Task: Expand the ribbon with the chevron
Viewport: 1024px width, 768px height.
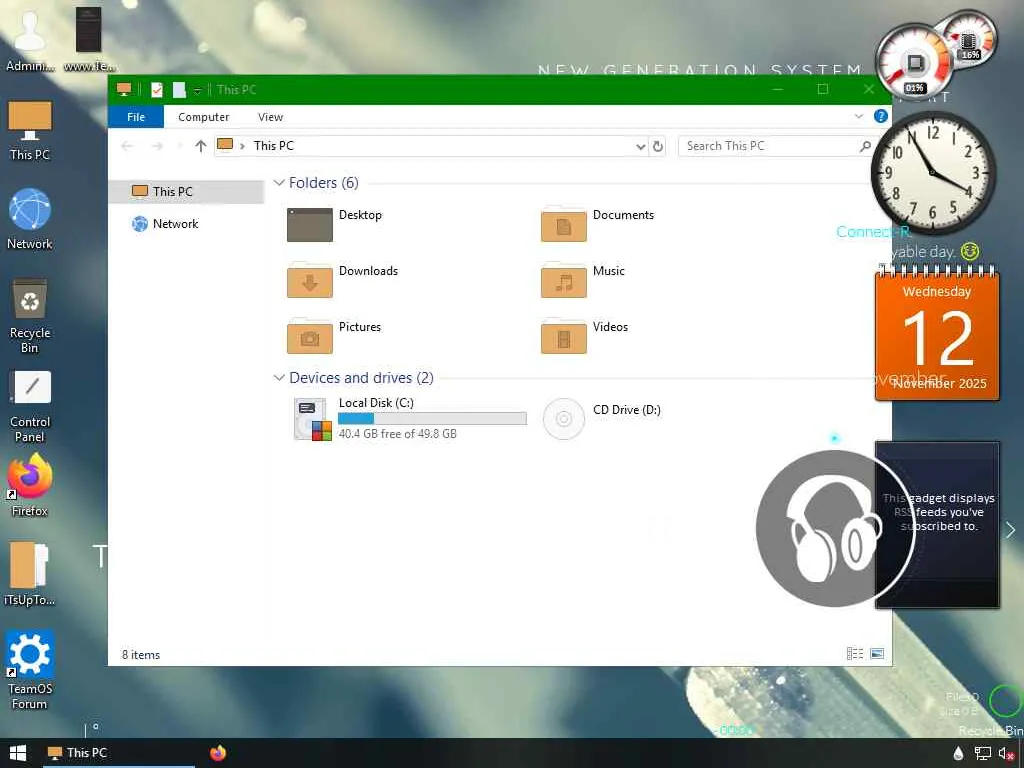Action: [x=859, y=116]
